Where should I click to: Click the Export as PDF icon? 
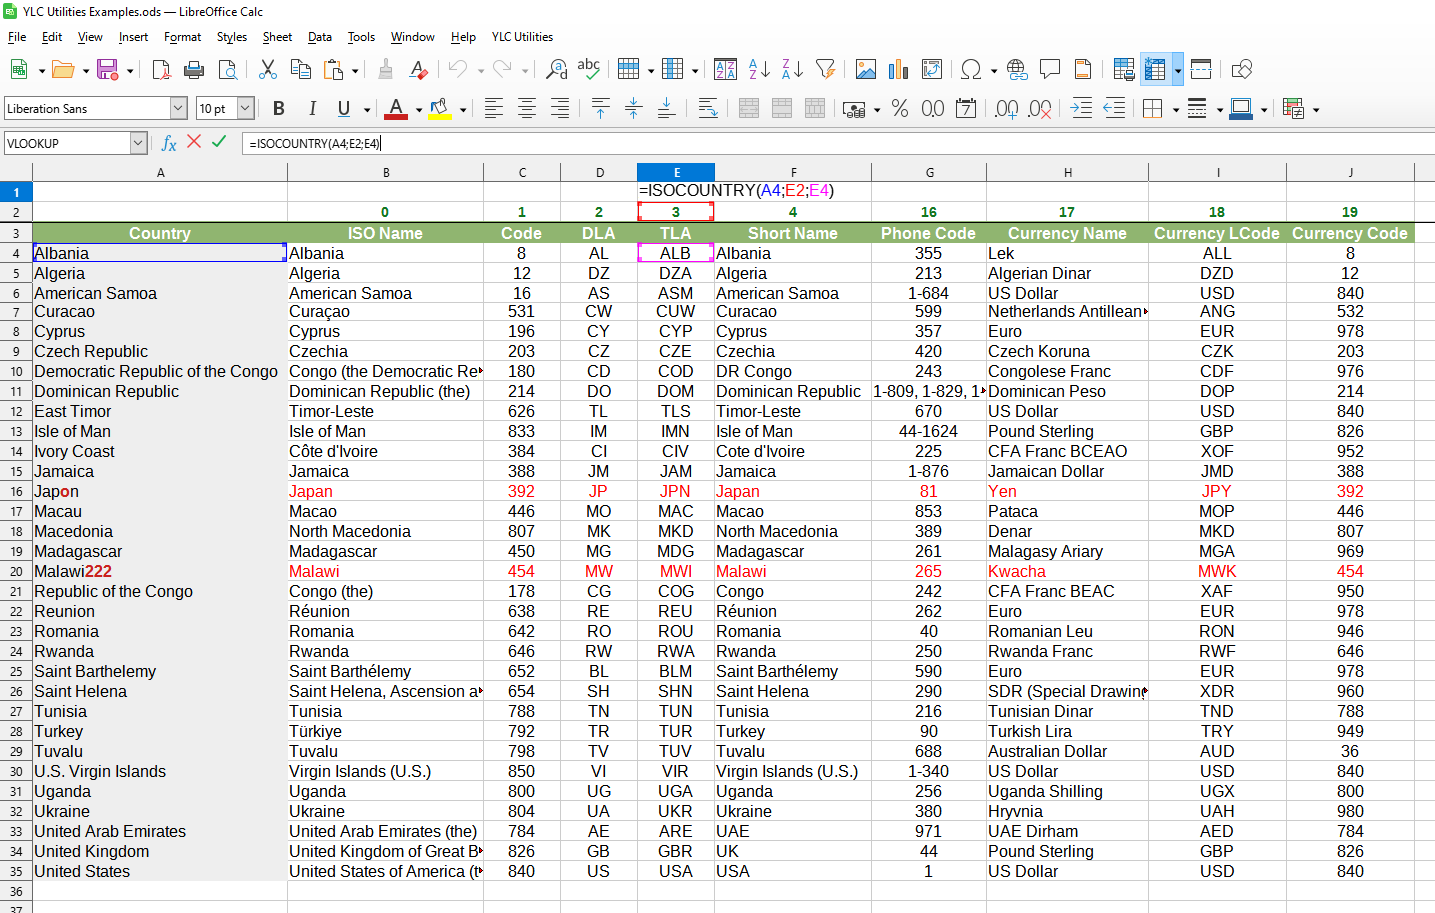click(x=161, y=69)
